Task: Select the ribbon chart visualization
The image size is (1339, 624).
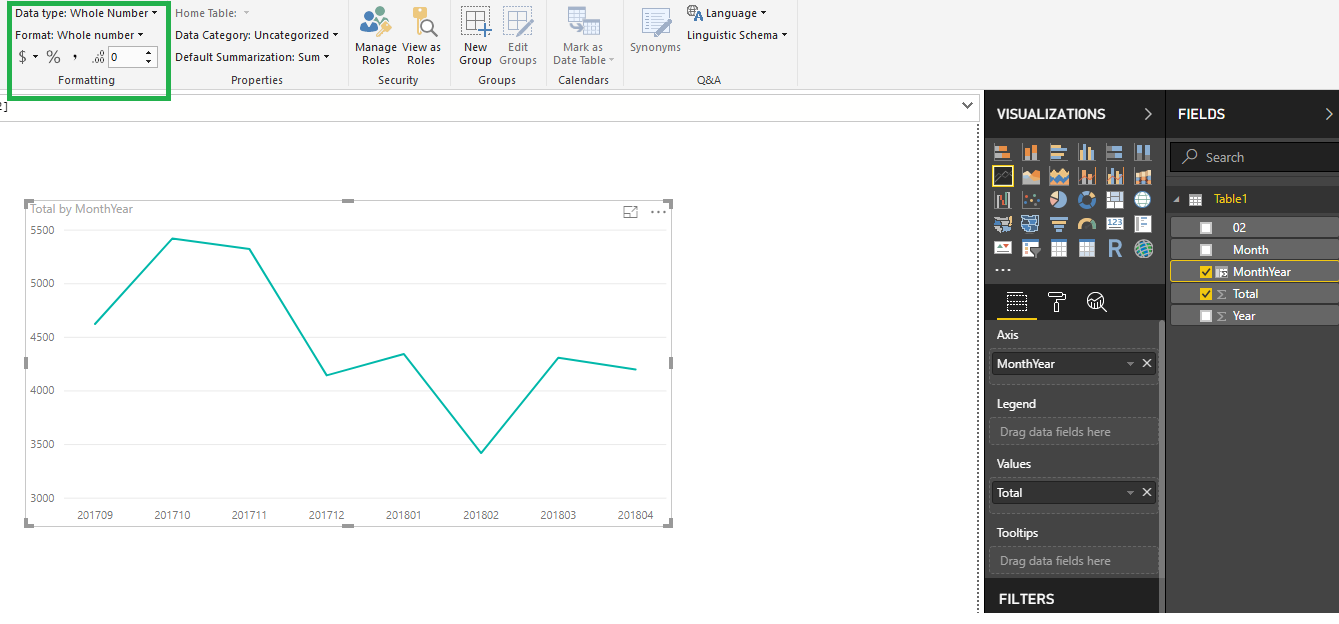Action: [1142, 177]
